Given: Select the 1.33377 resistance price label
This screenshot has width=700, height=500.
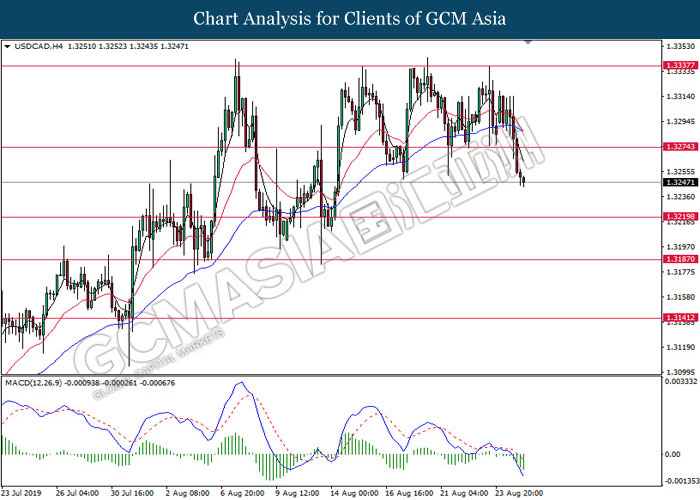Looking at the screenshot, I should 681,65.
